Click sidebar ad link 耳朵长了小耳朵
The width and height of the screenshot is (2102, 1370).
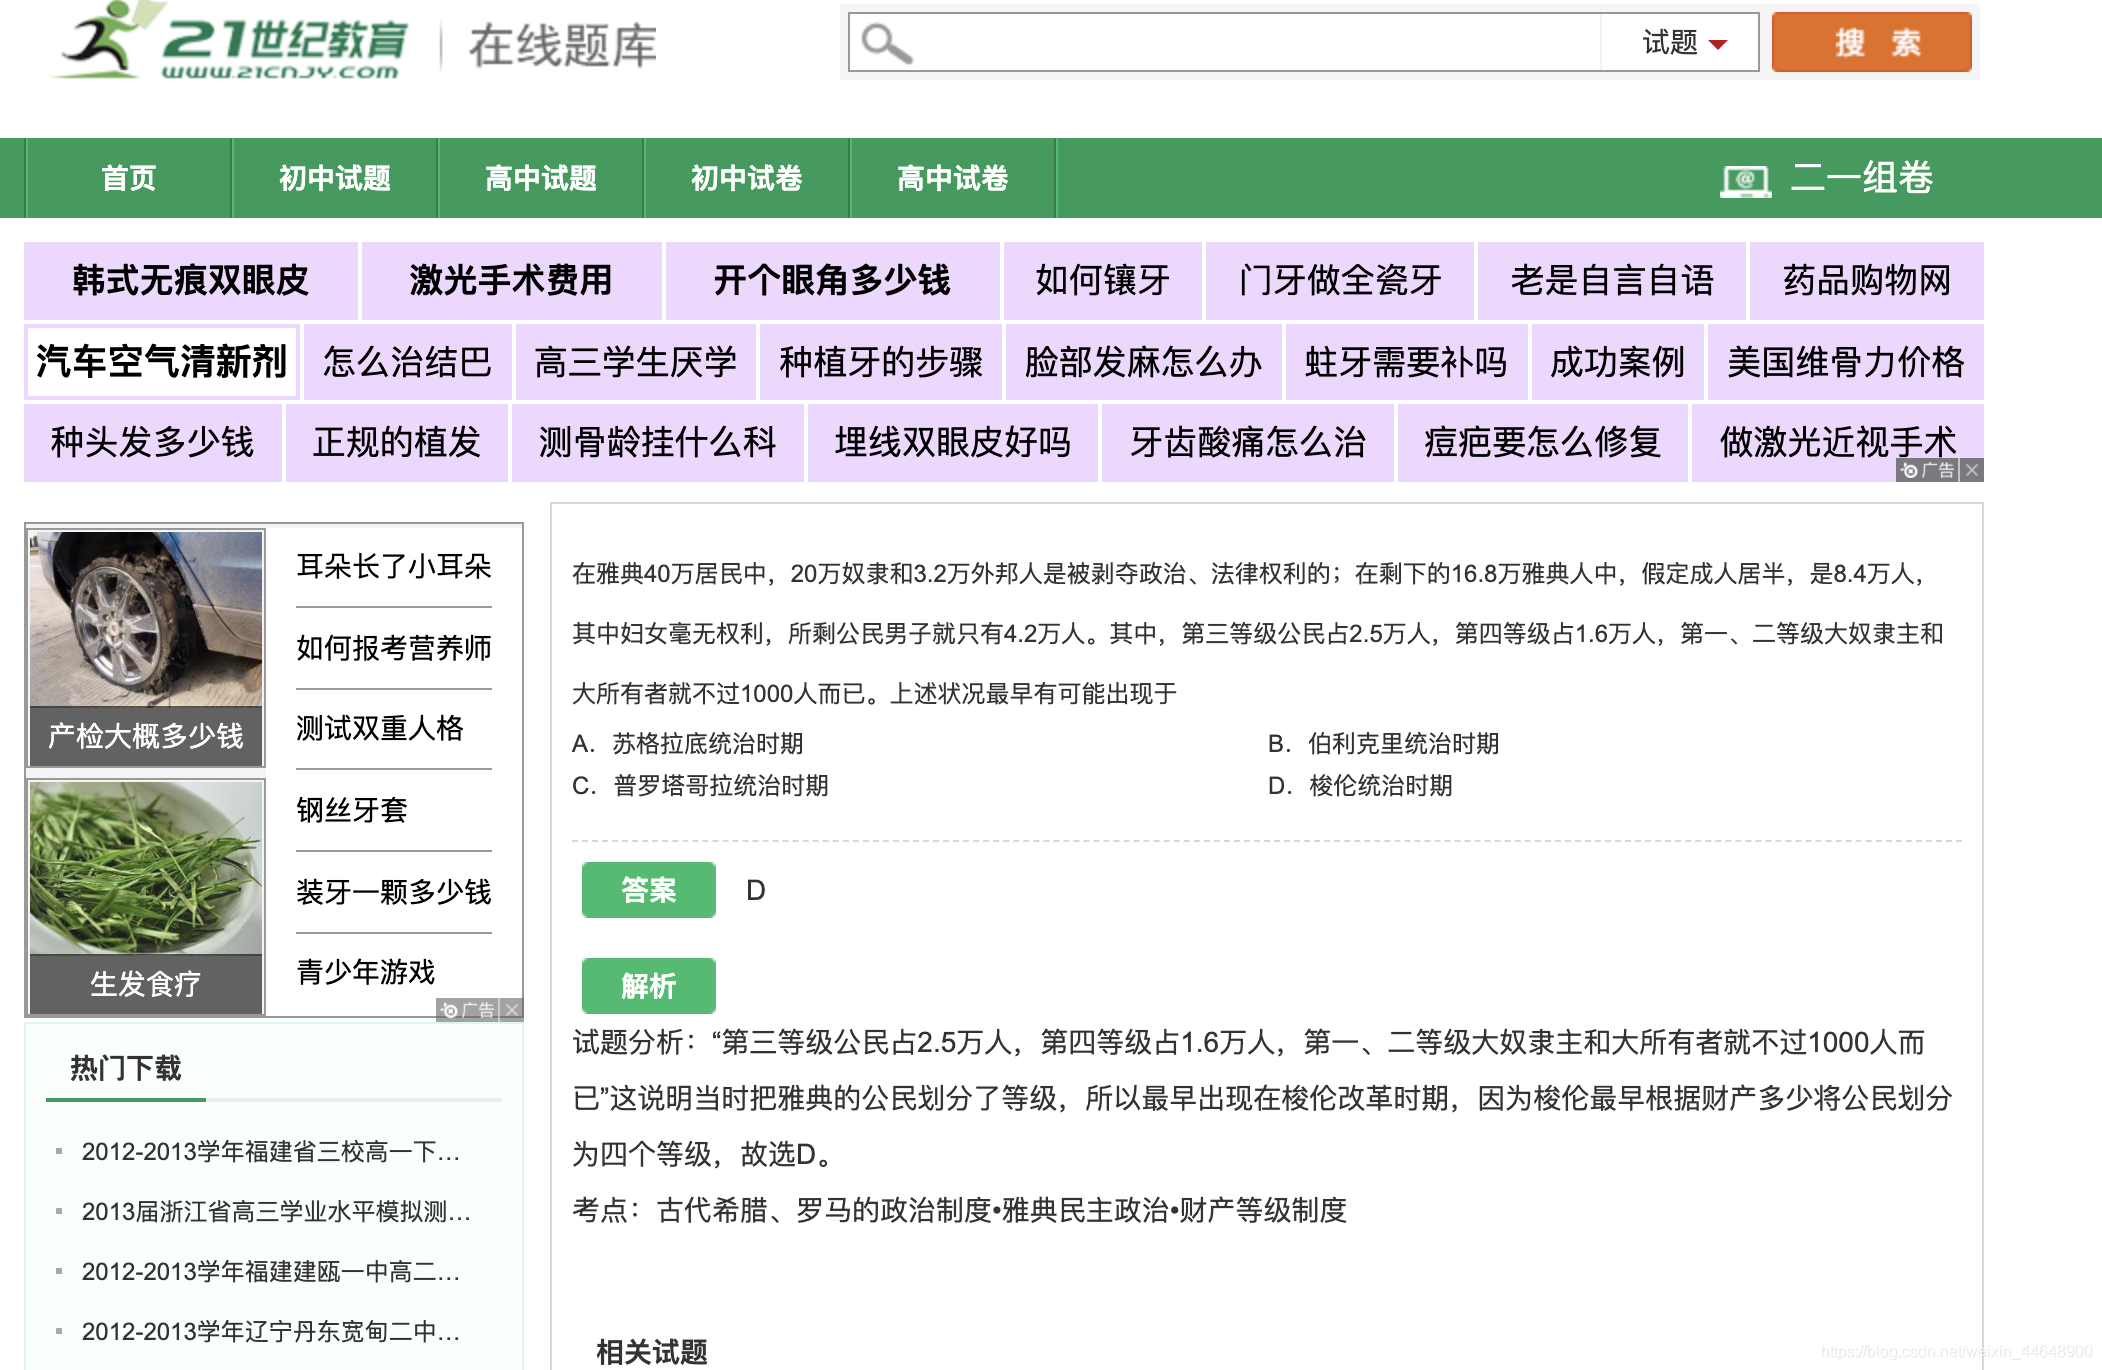(x=394, y=567)
